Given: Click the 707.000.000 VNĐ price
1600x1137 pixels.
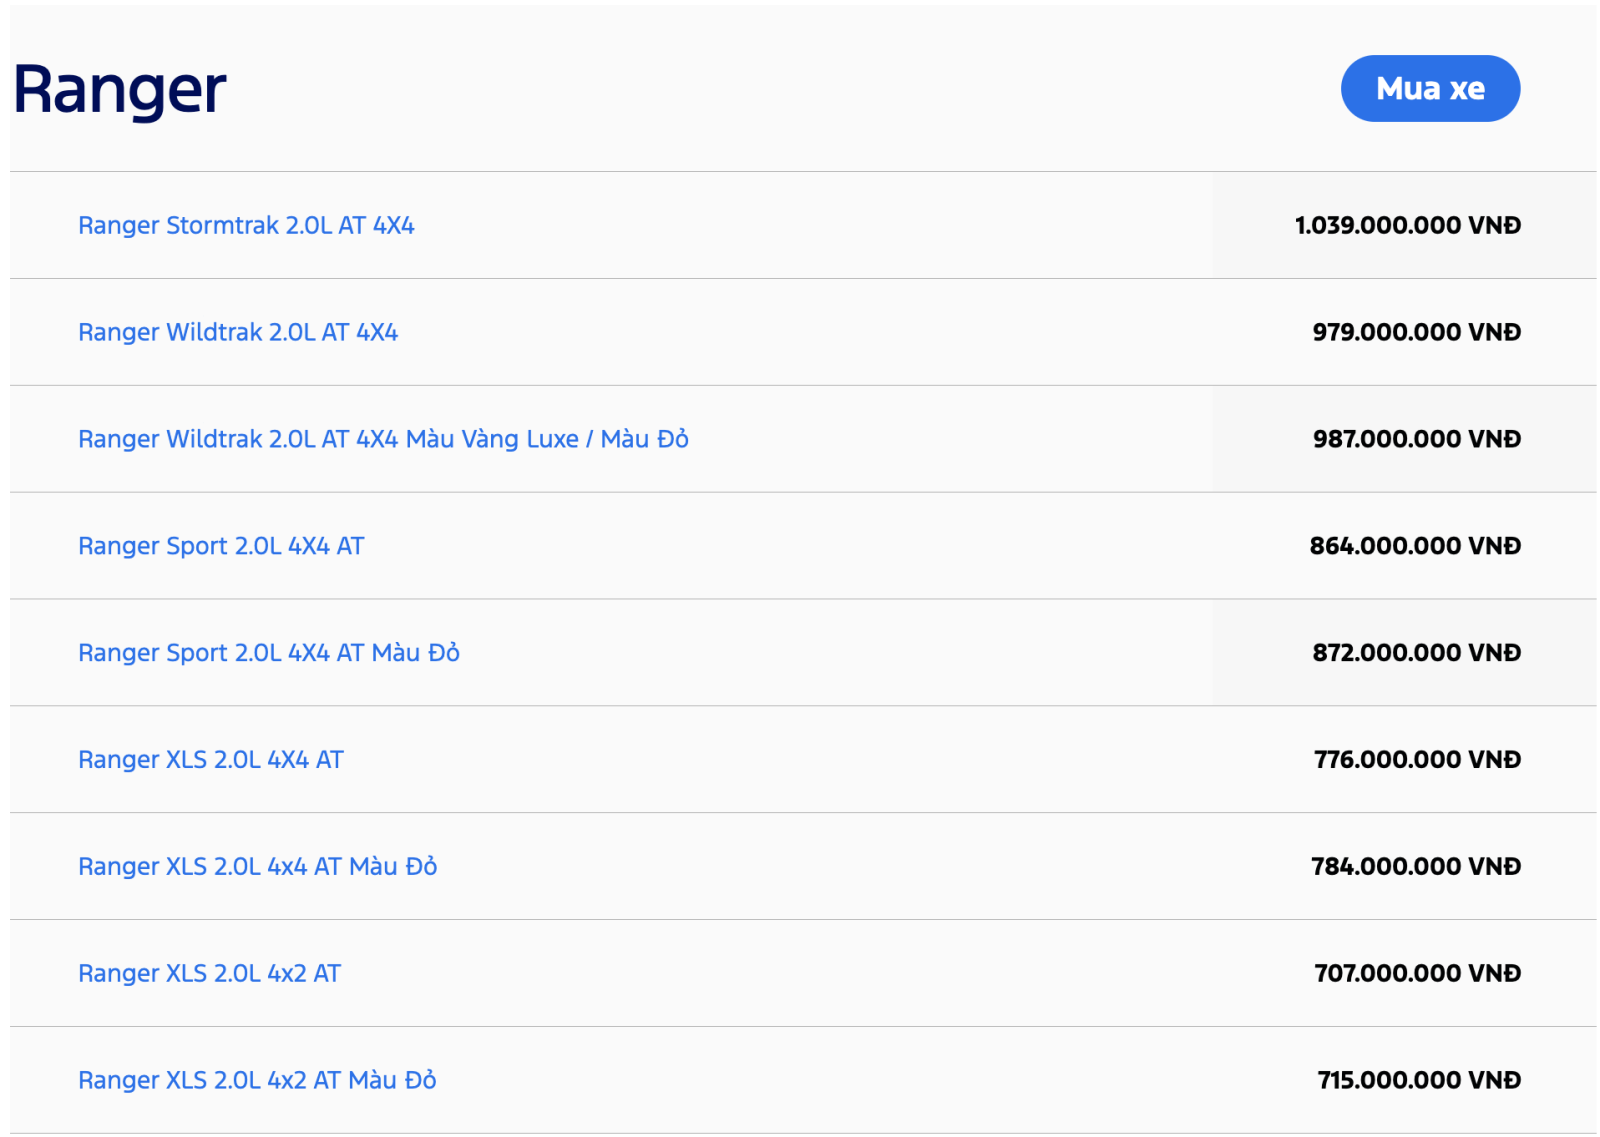Looking at the screenshot, I should point(1417,974).
